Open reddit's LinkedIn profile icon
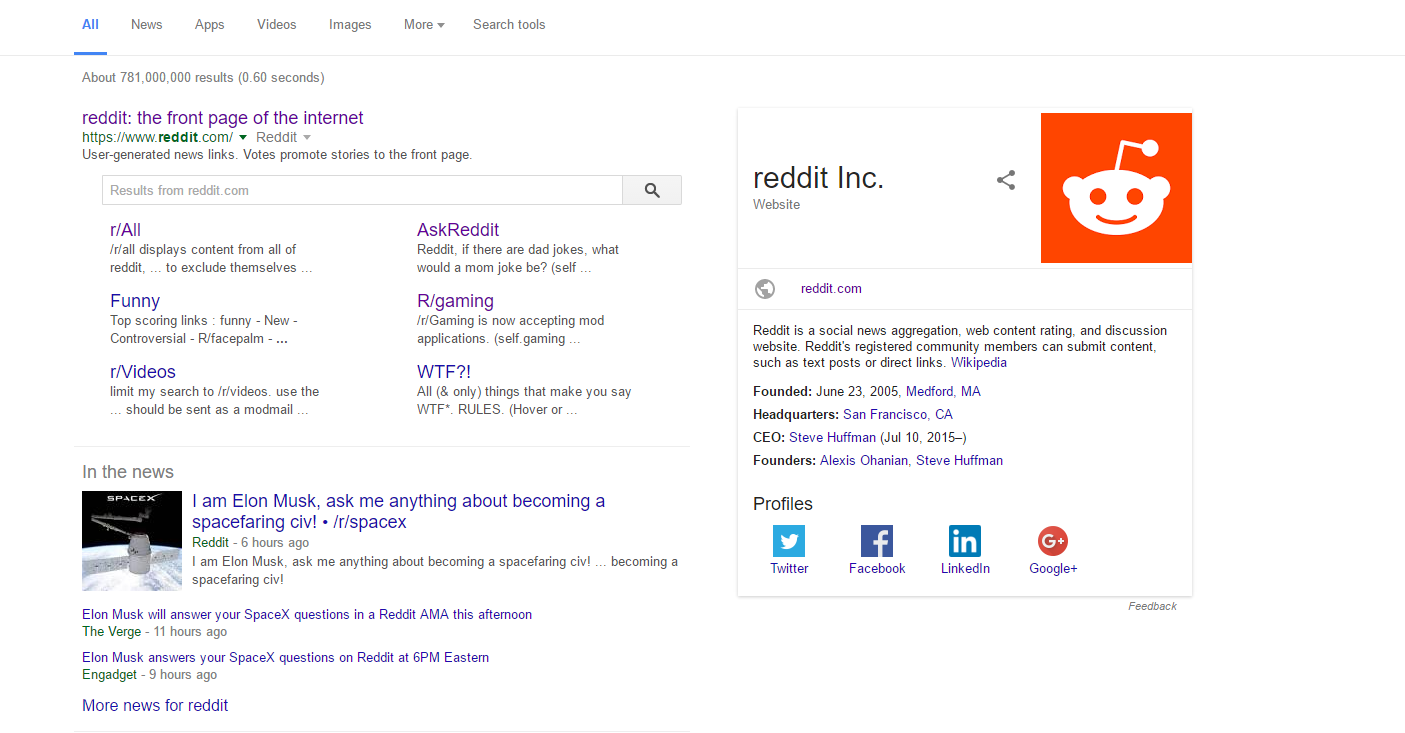The image size is (1405, 733). click(965, 541)
